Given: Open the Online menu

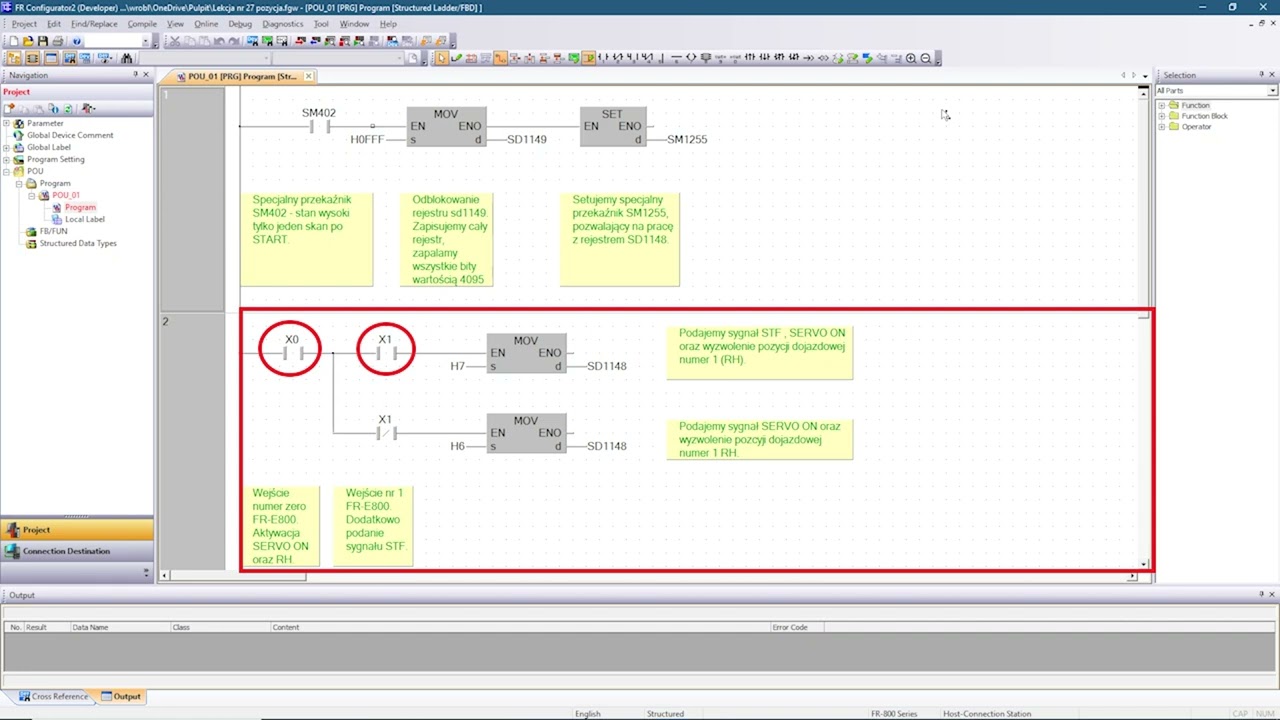Looking at the screenshot, I should pyautogui.click(x=206, y=23).
